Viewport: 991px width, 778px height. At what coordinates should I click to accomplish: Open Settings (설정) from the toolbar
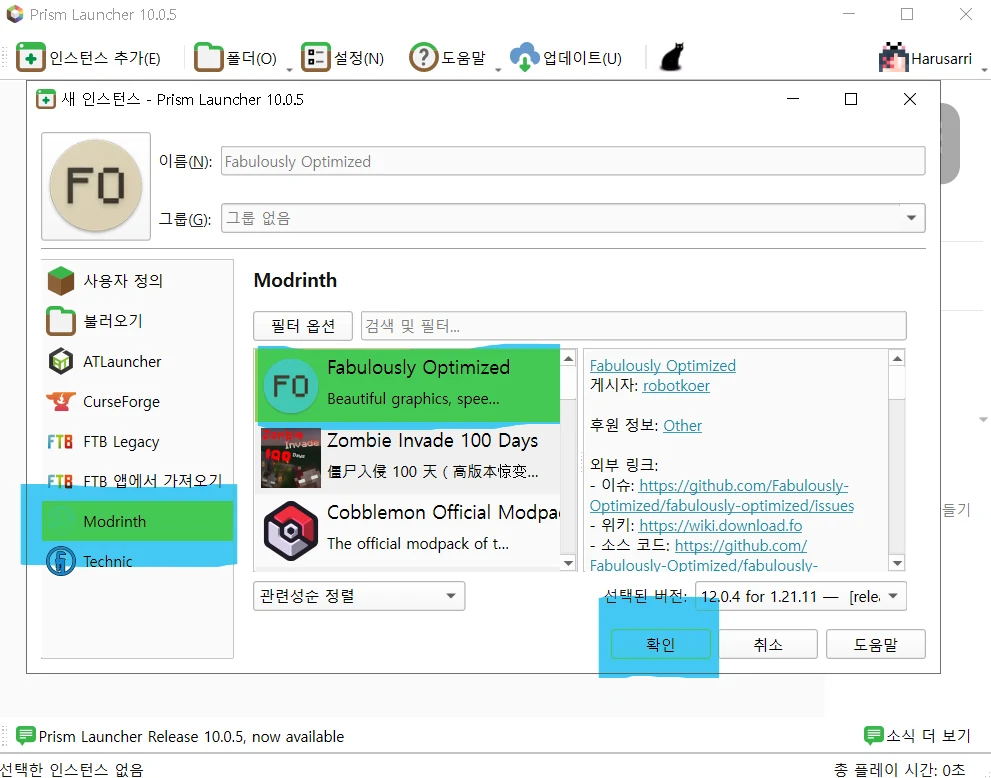[x=343, y=58]
